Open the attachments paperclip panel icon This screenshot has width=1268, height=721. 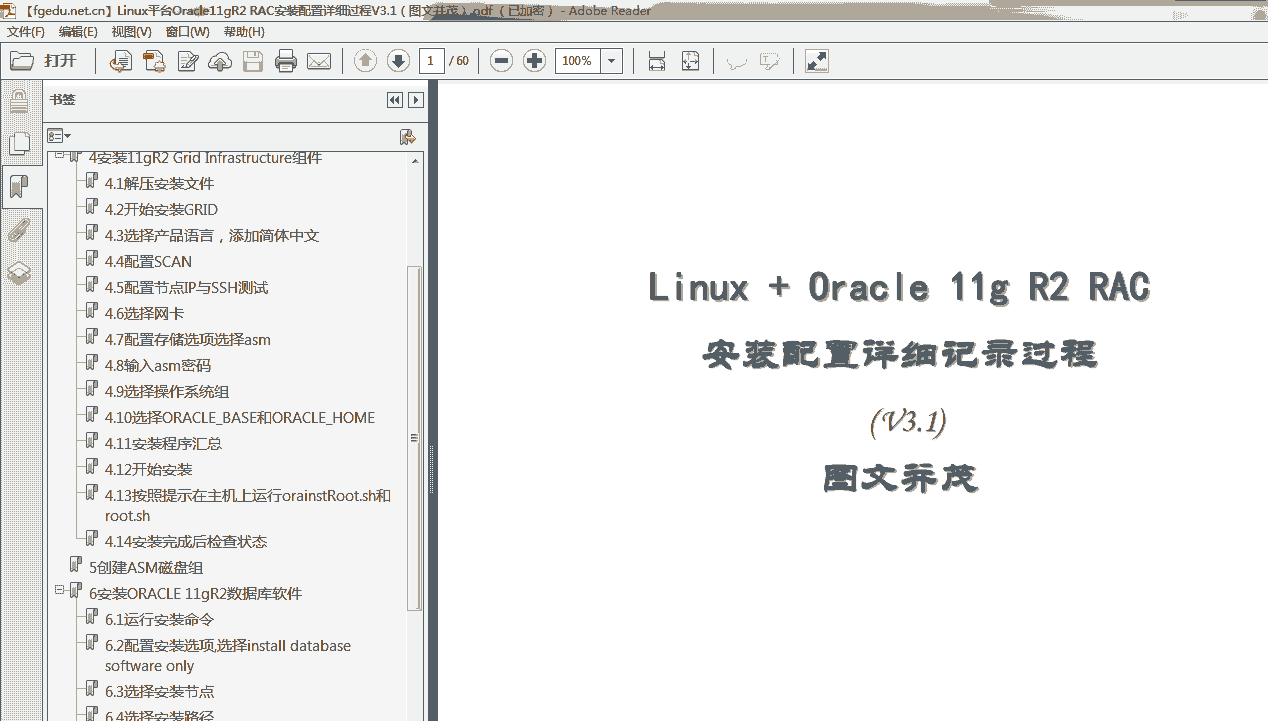(x=19, y=230)
